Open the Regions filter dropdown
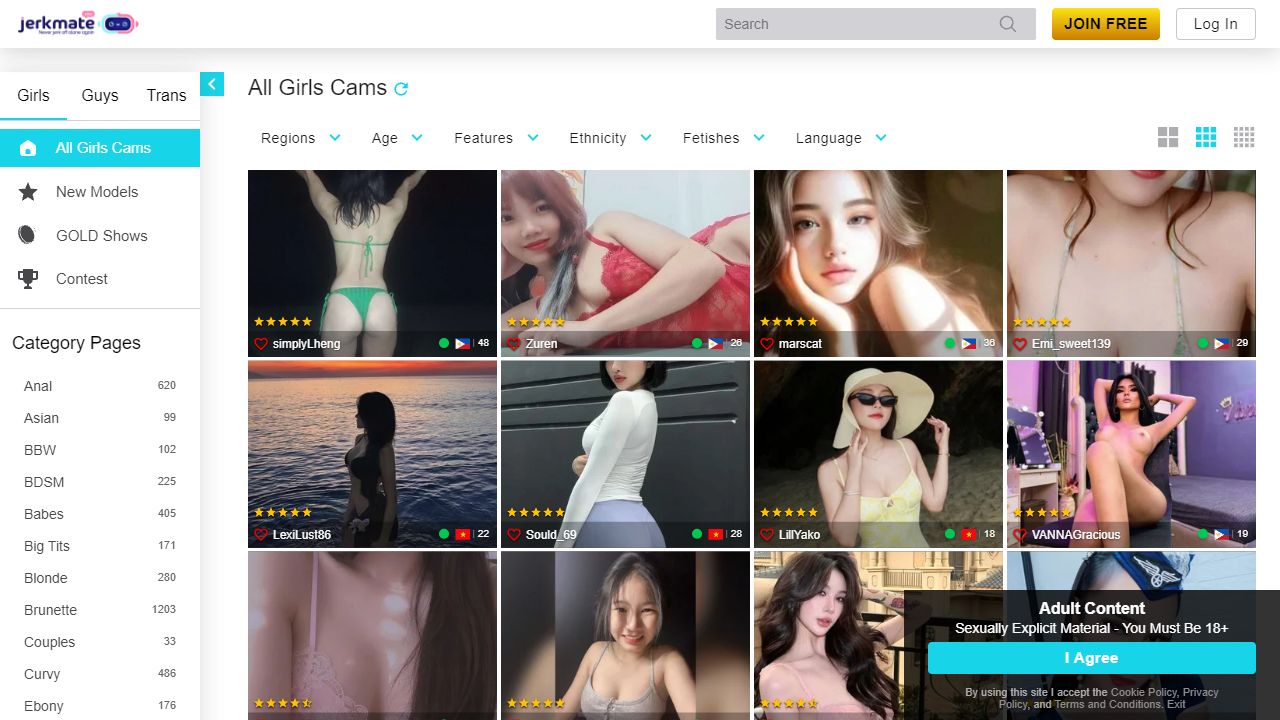 [x=300, y=138]
